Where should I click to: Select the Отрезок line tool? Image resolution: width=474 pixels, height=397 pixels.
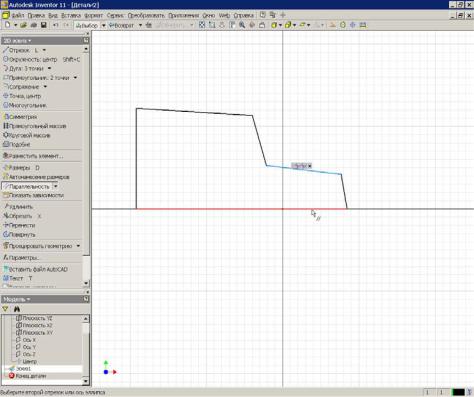(21, 50)
